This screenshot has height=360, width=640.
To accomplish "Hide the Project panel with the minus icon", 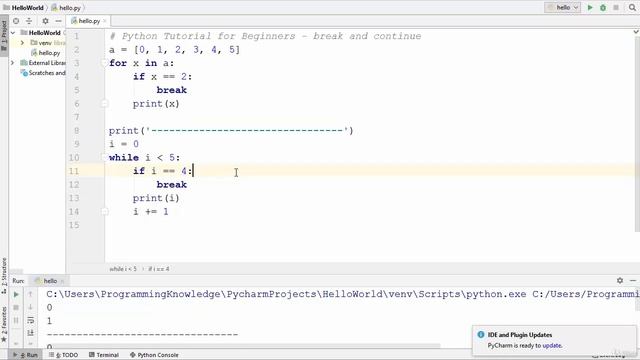I will tap(58, 21).
